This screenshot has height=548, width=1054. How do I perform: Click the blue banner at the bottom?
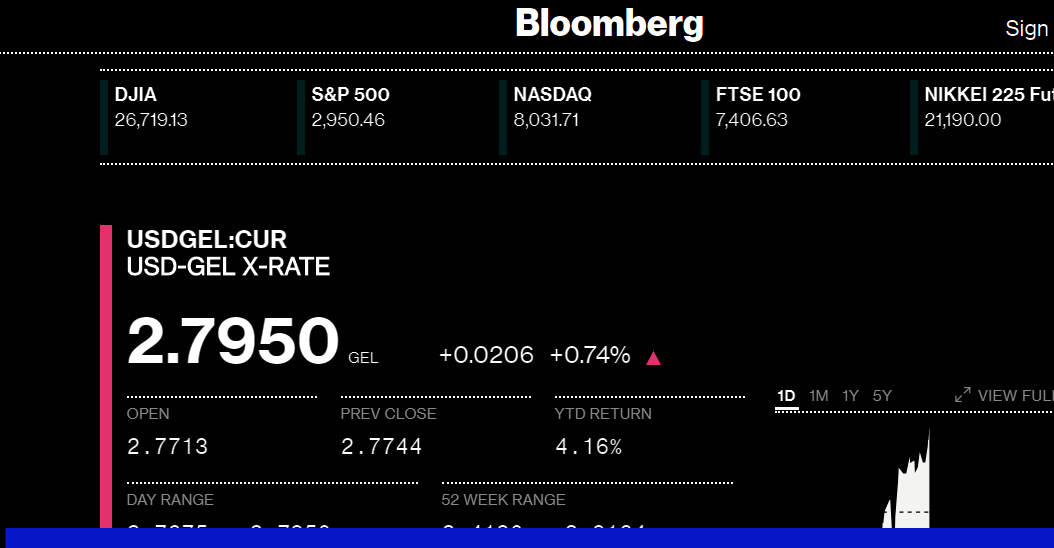(527, 538)
